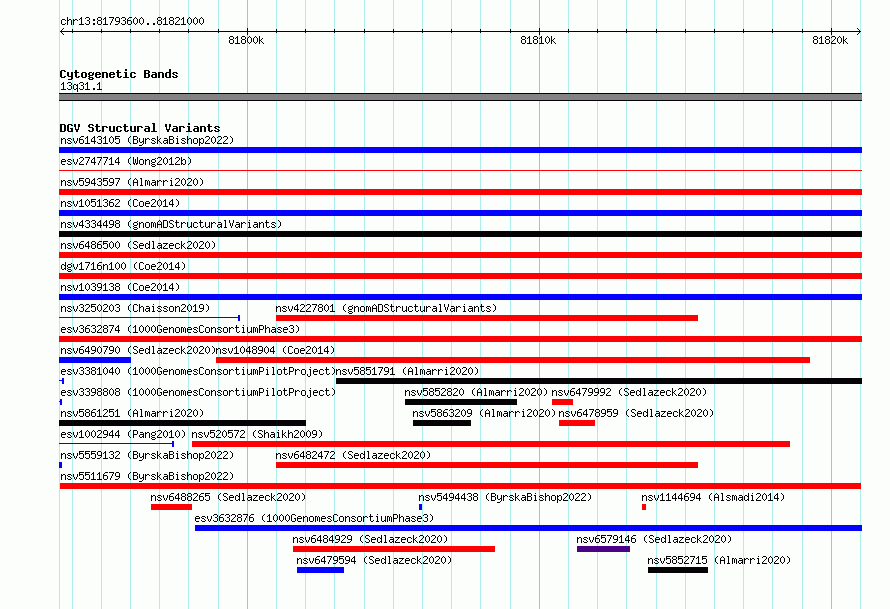Click the chr13:81793600..81821000 region label
Screen dimensions: 890x609
132,21
